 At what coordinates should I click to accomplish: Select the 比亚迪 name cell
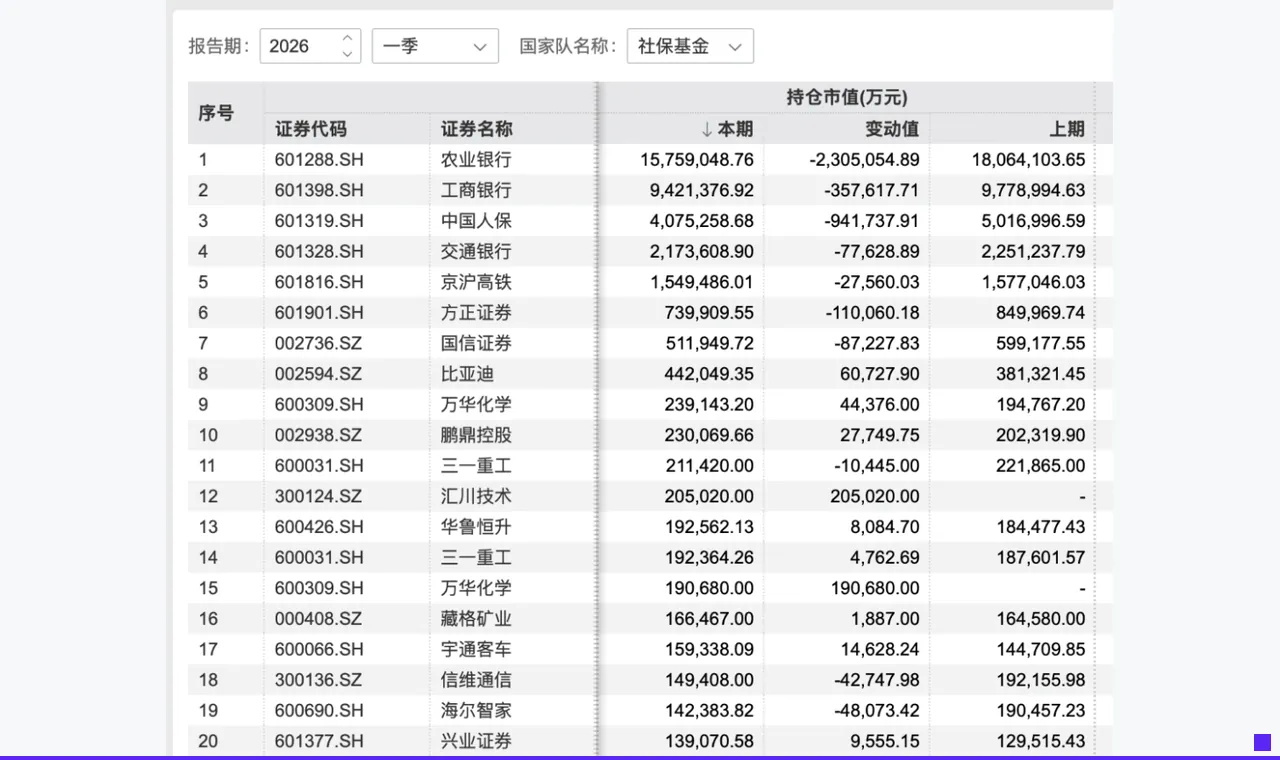[468, 374]
